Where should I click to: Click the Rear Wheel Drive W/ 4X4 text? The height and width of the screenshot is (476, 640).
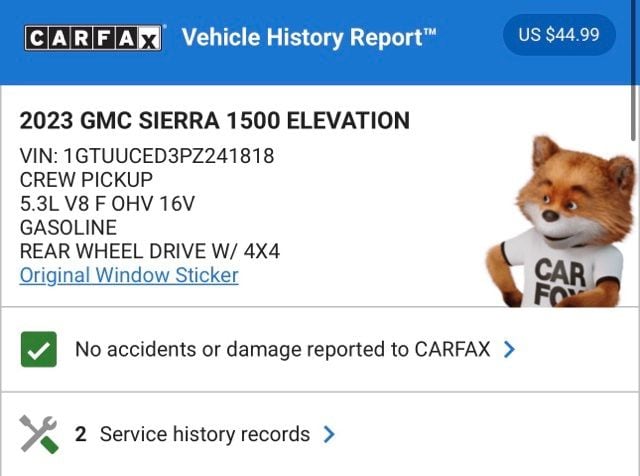click(150, 251)
